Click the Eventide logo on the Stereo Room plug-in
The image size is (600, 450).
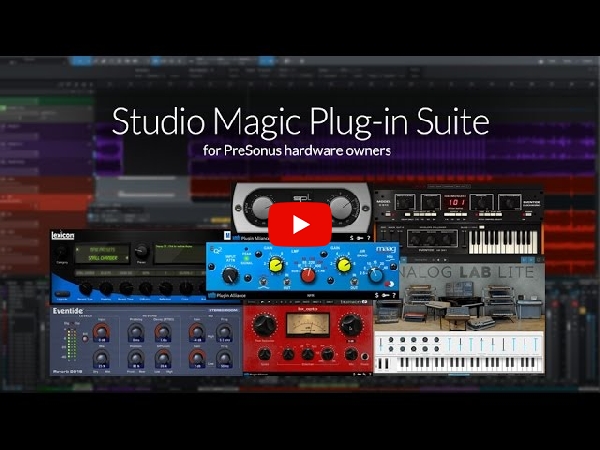pyautogui.click(x=68, y=311)
